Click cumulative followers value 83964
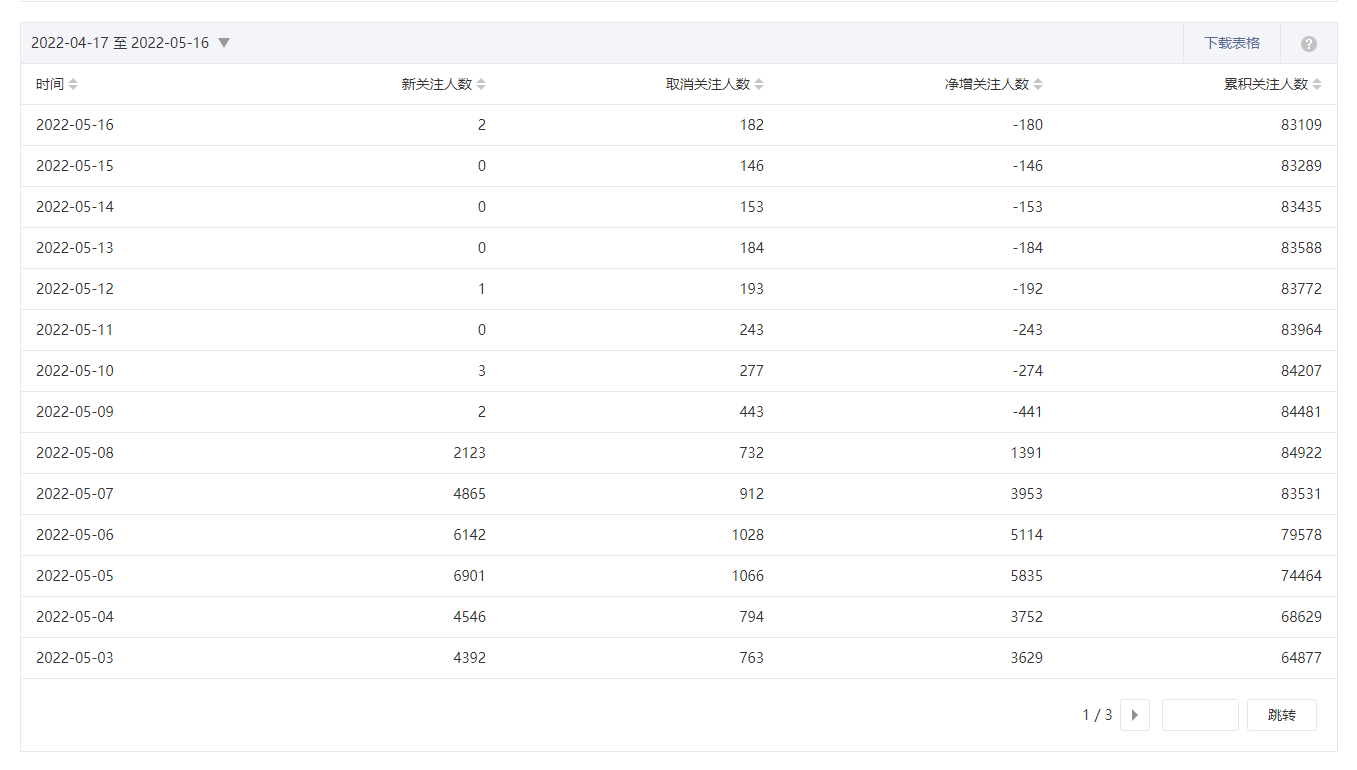Image resolution: width=1357 pixels, height=770 pixels. pos(1301,330)
